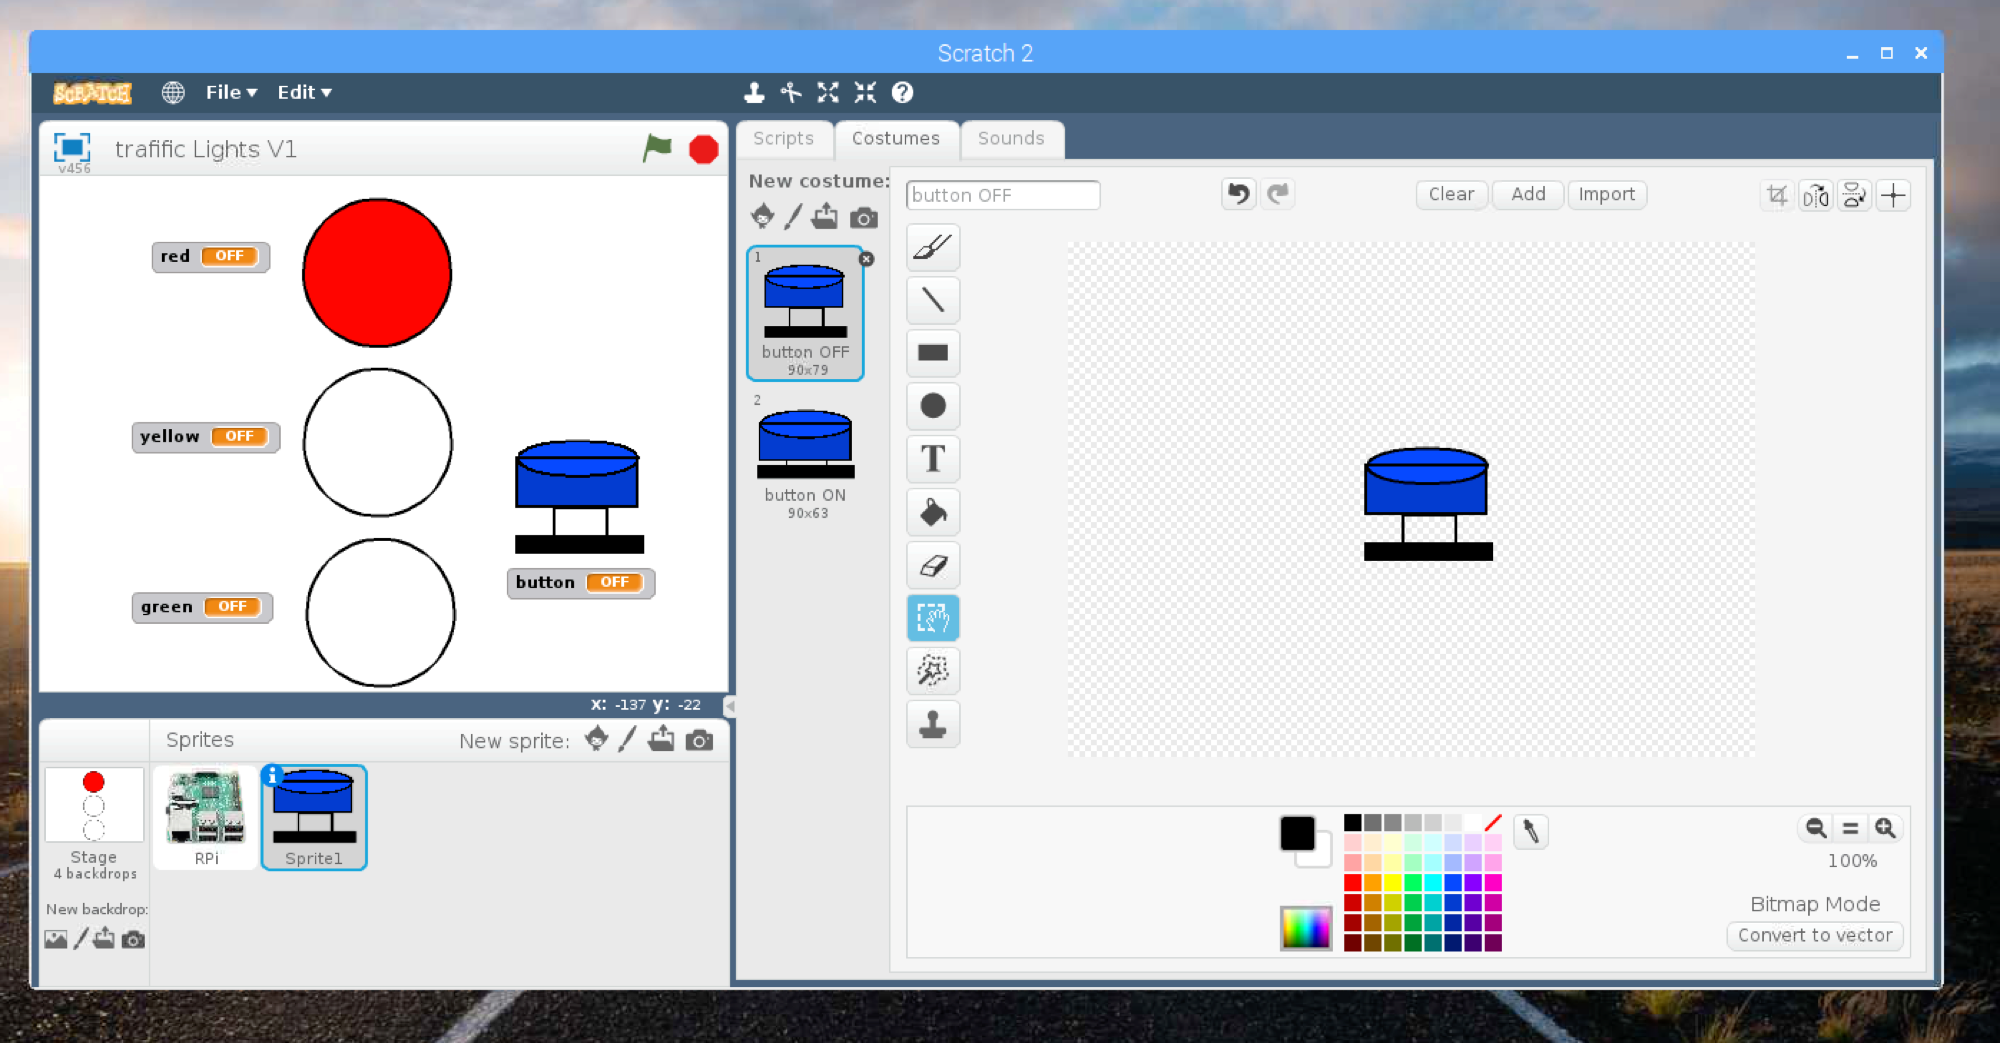The image size is (2000, 1043).
Task: Select the Brush tool in the paint editor
Action: tap(932, 247)
